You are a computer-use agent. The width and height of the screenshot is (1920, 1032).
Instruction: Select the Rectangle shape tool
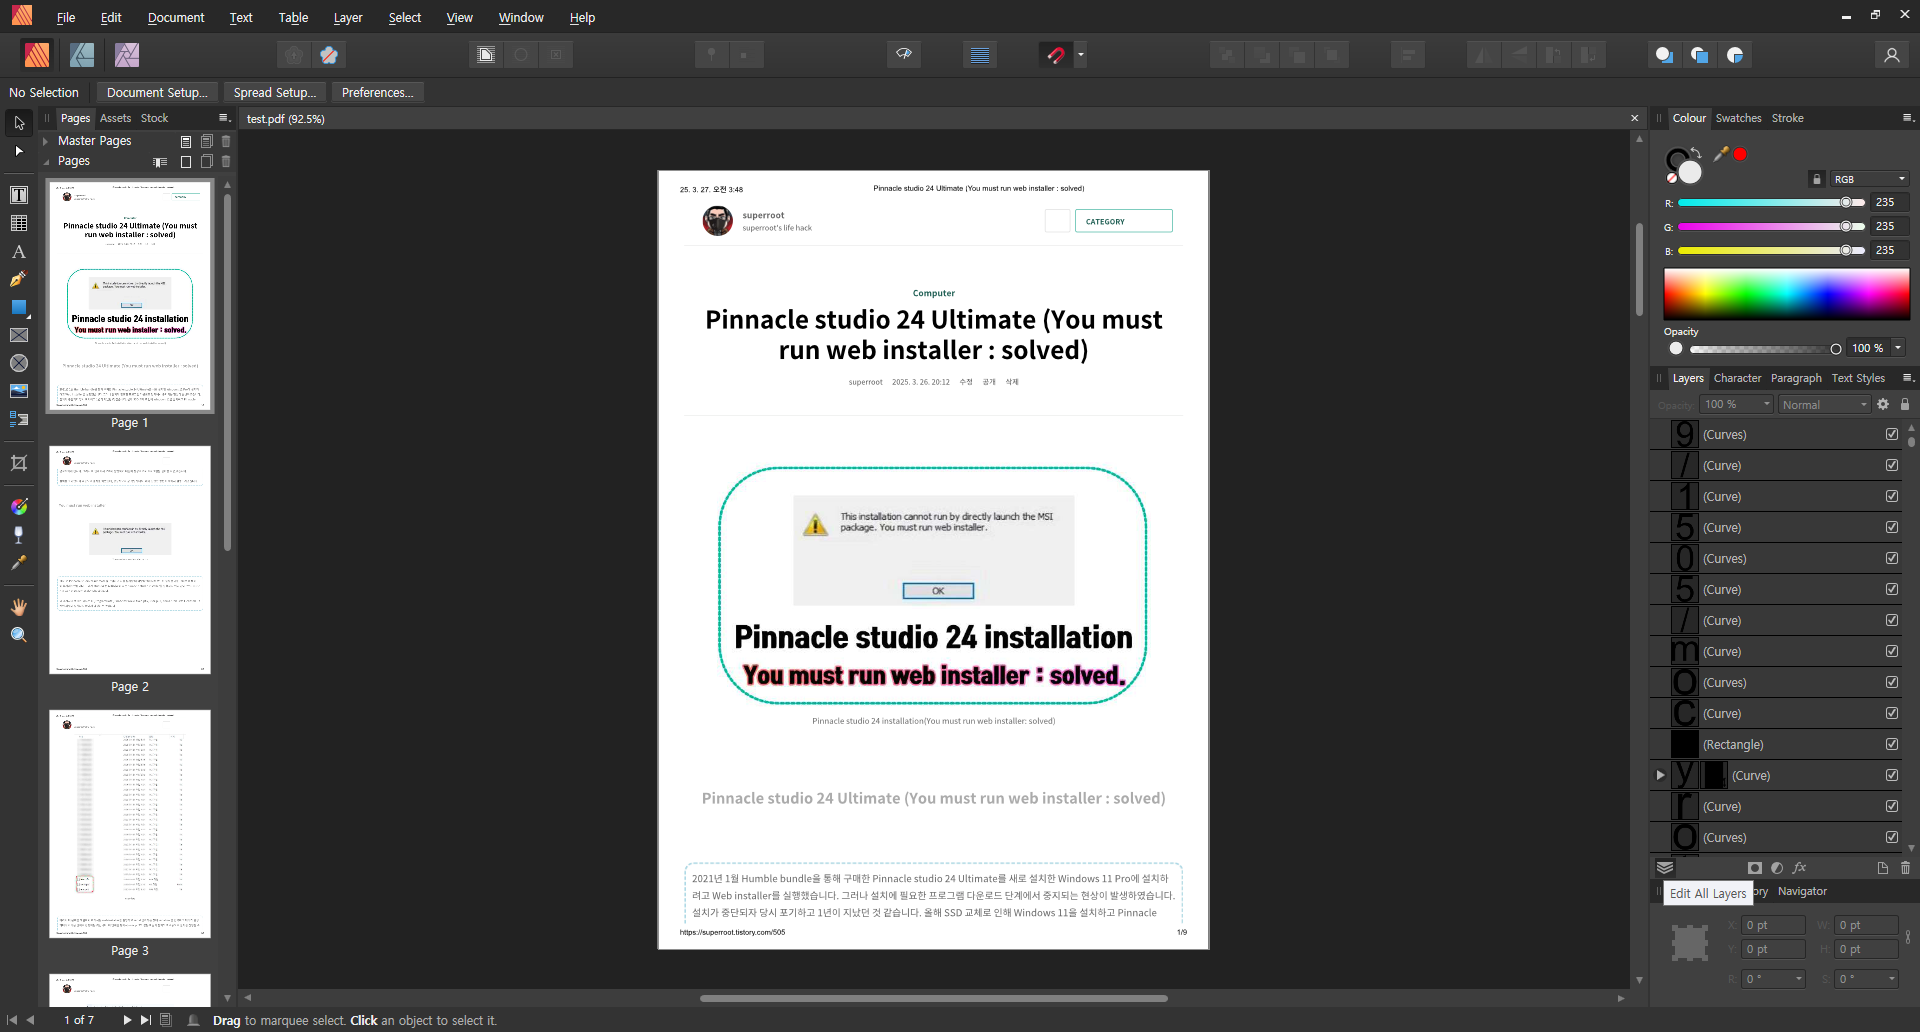click(x=19, y=307)
